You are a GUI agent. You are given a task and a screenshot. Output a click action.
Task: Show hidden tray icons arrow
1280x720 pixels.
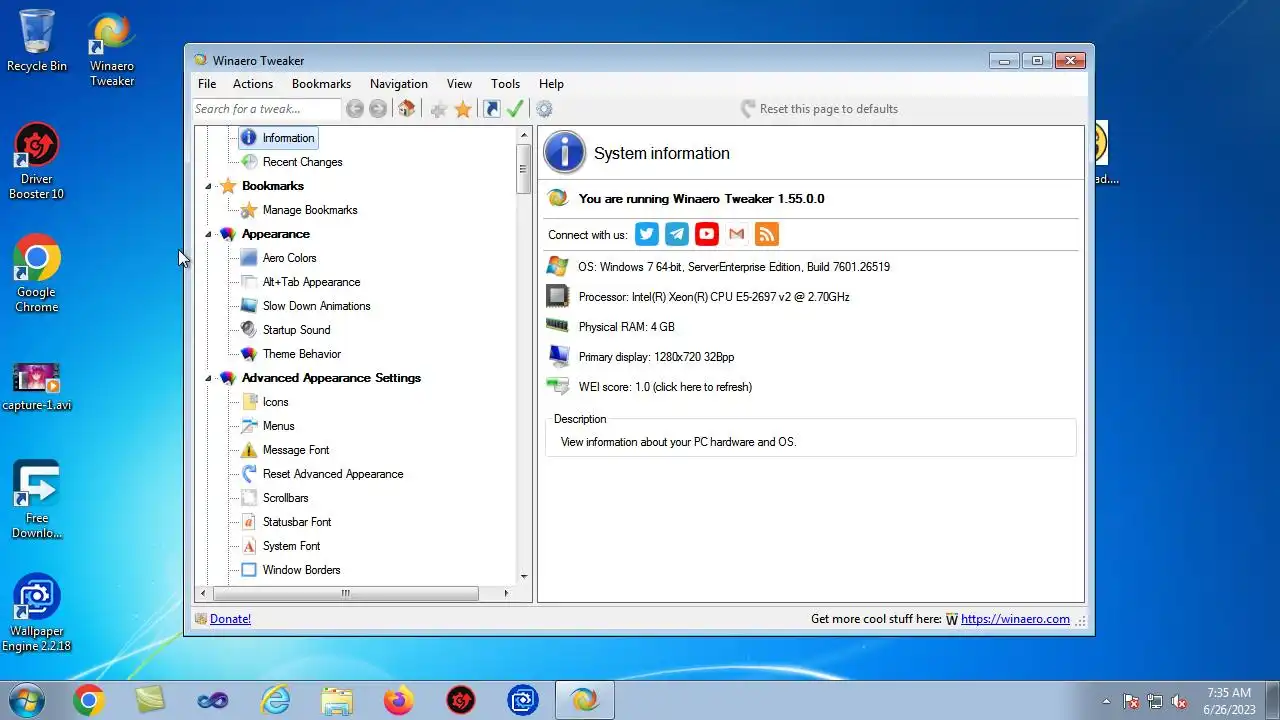pyautogui.click(x=1106, y=701)
